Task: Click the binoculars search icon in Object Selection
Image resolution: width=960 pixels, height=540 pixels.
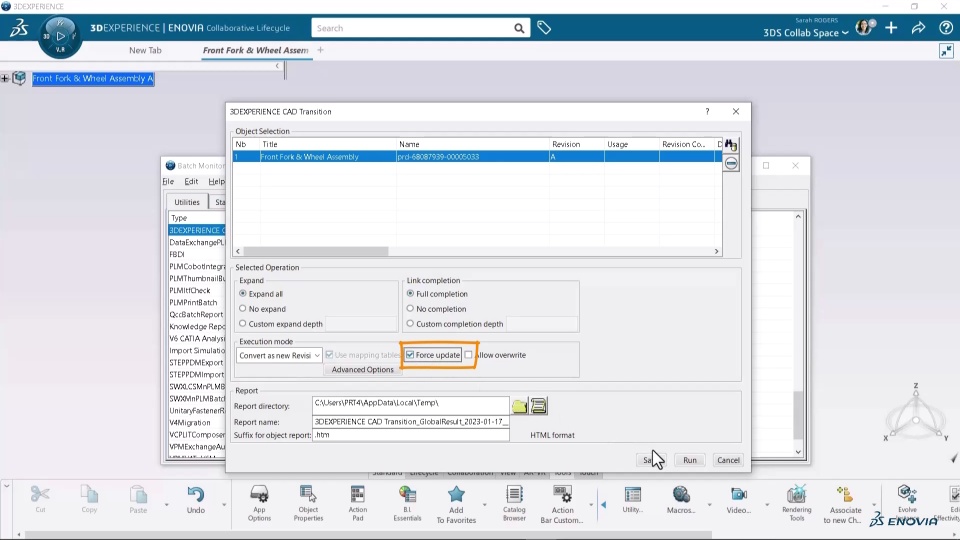Action: pyautogui.click(x=731, y=145)
